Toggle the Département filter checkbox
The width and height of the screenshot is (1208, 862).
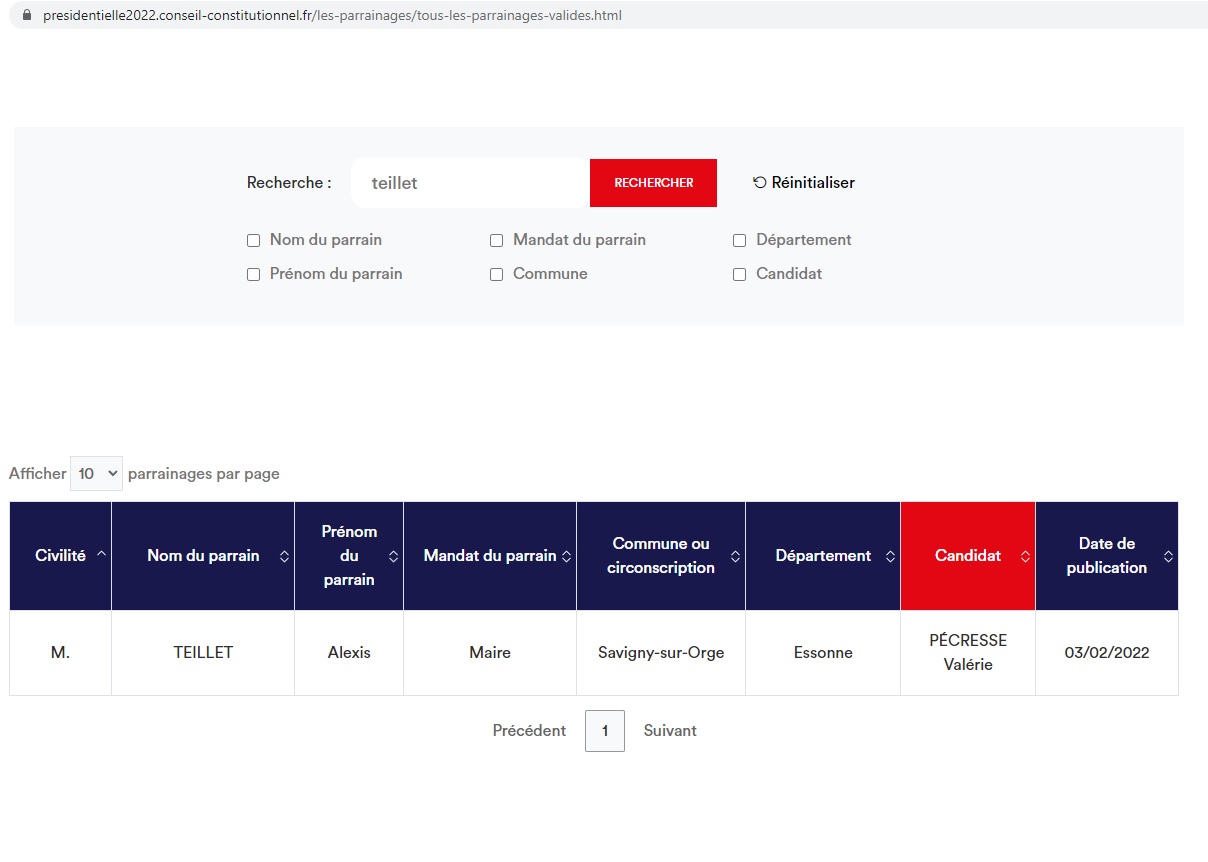coord(739,241)
